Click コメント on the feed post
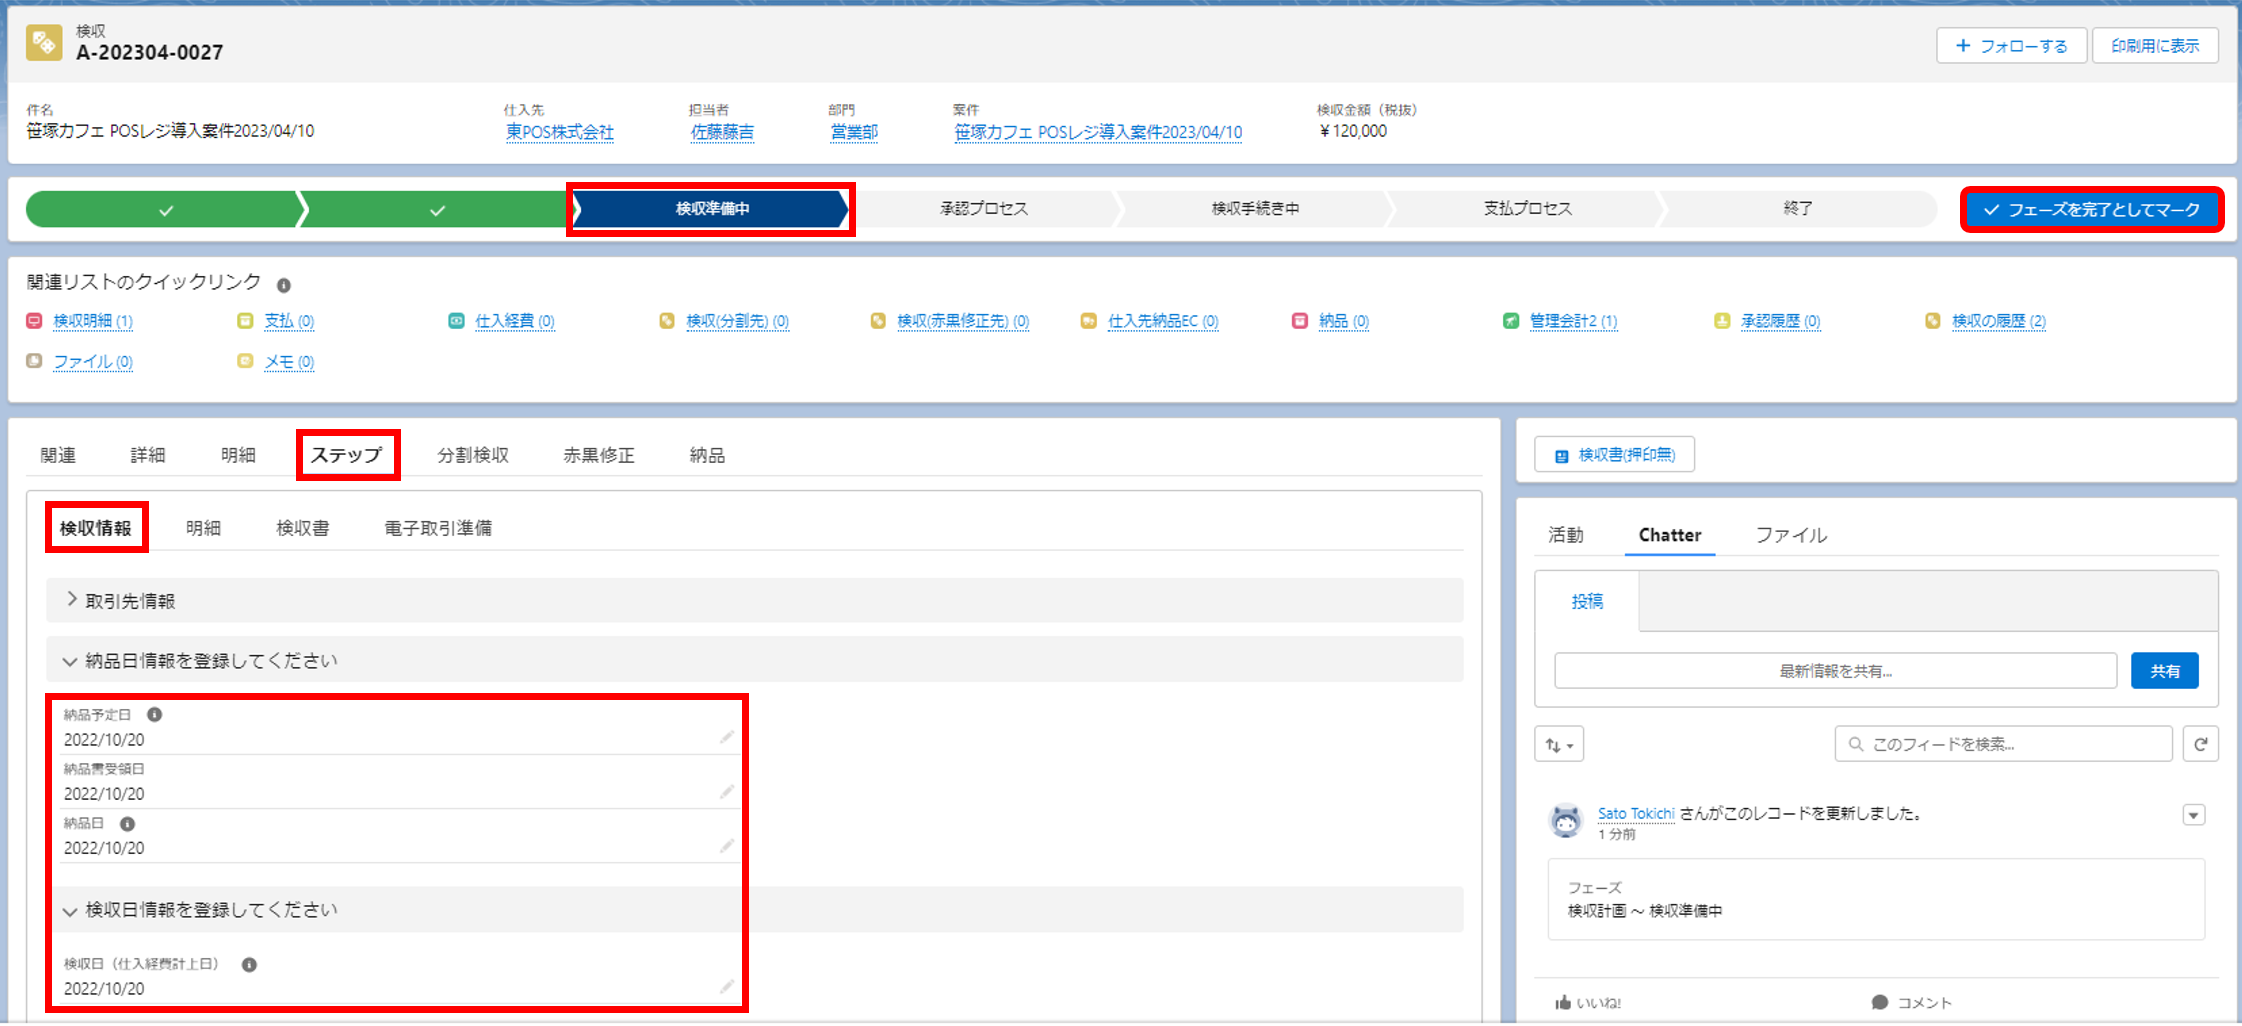 [x=1911, y=1003]
